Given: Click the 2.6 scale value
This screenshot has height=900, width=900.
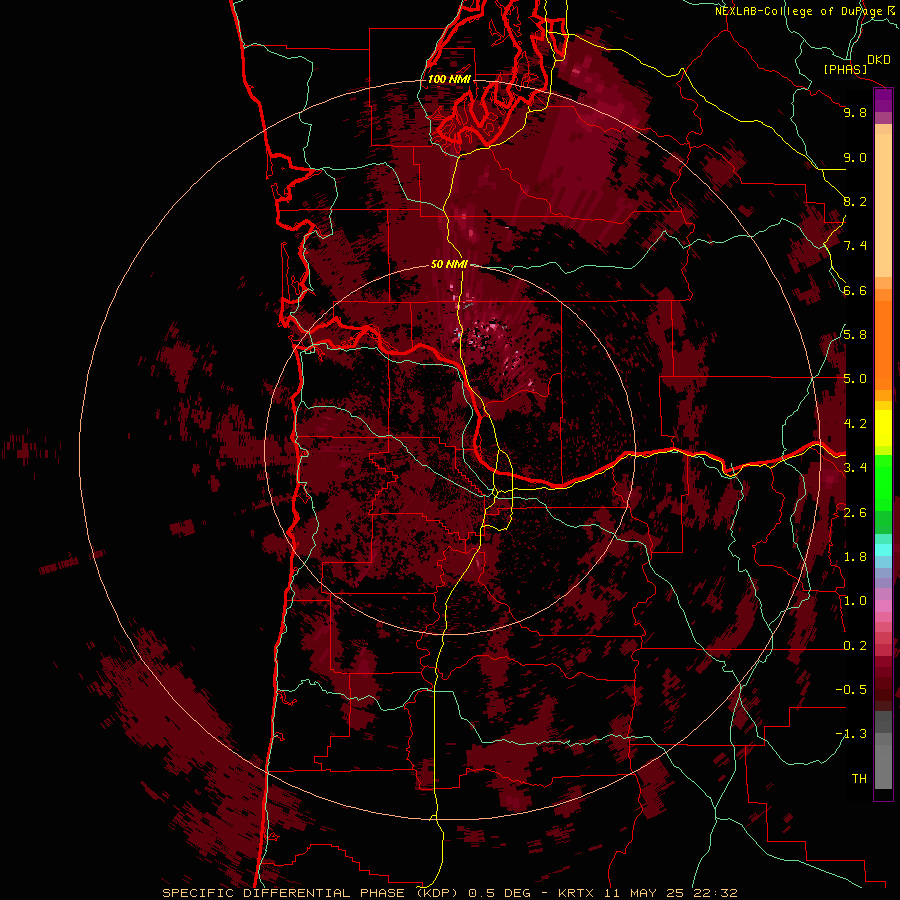Looking at the screenshot, I should [855, 513].
